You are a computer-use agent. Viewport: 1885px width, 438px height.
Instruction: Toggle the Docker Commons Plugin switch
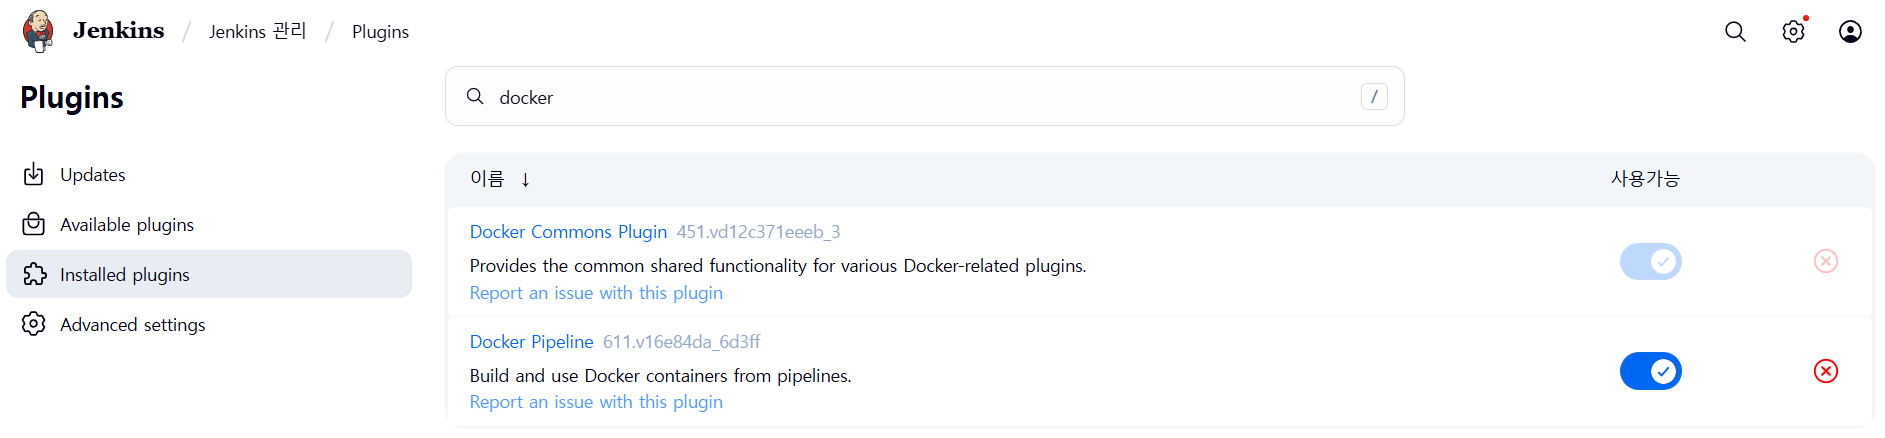click(1651, 261)
